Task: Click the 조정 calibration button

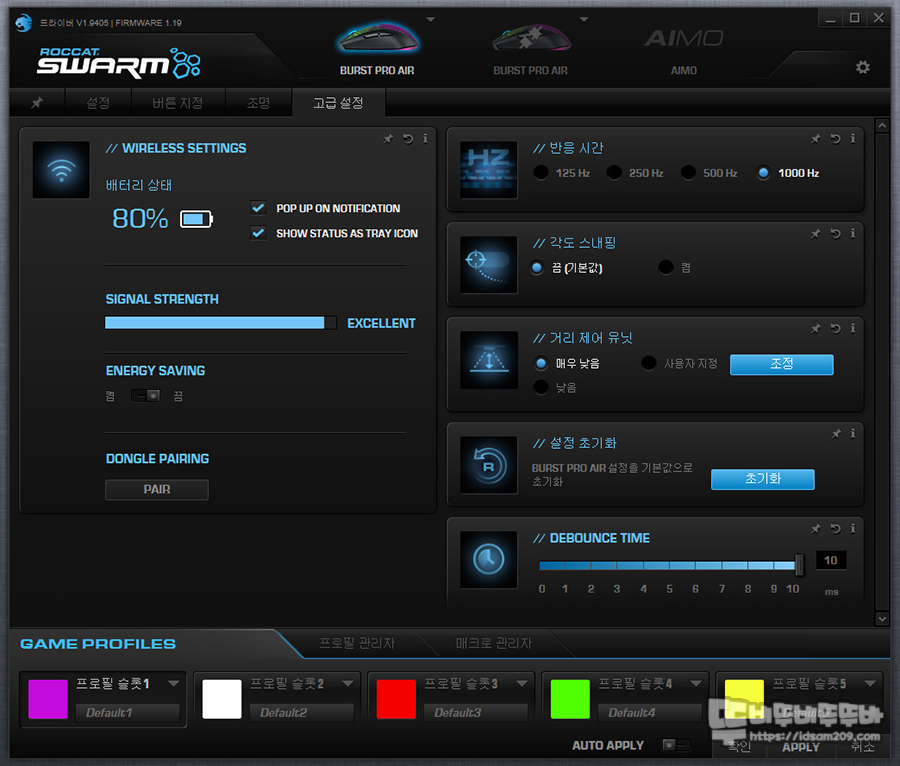Action: pyautogui.click(x=781, y=364)
